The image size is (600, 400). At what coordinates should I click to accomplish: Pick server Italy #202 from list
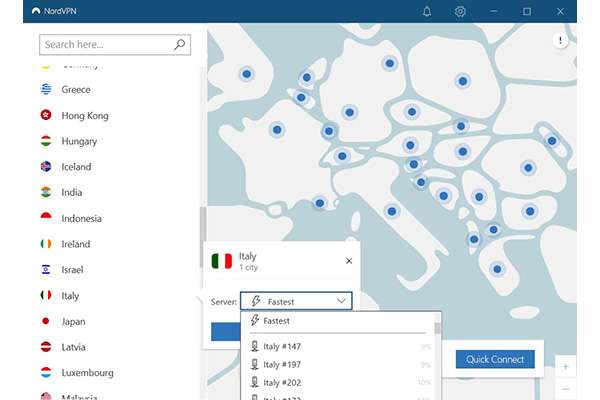282,382
